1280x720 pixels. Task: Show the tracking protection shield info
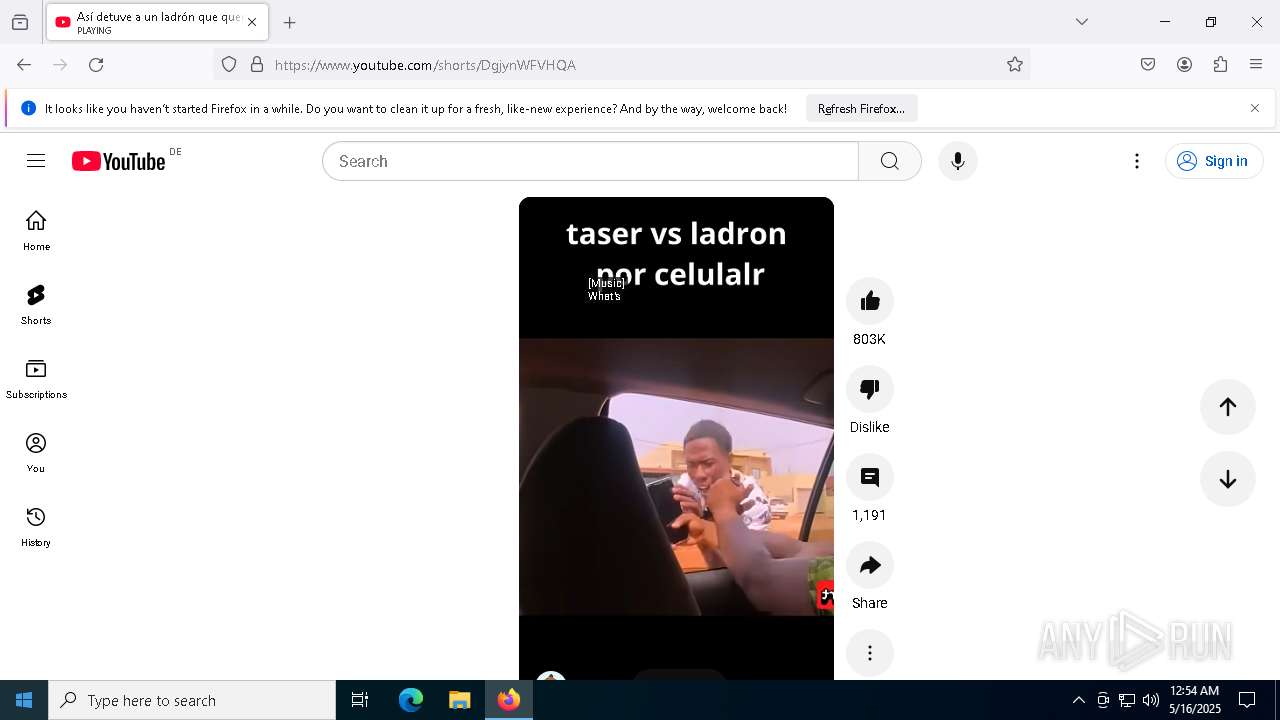(x=229, y=65)
